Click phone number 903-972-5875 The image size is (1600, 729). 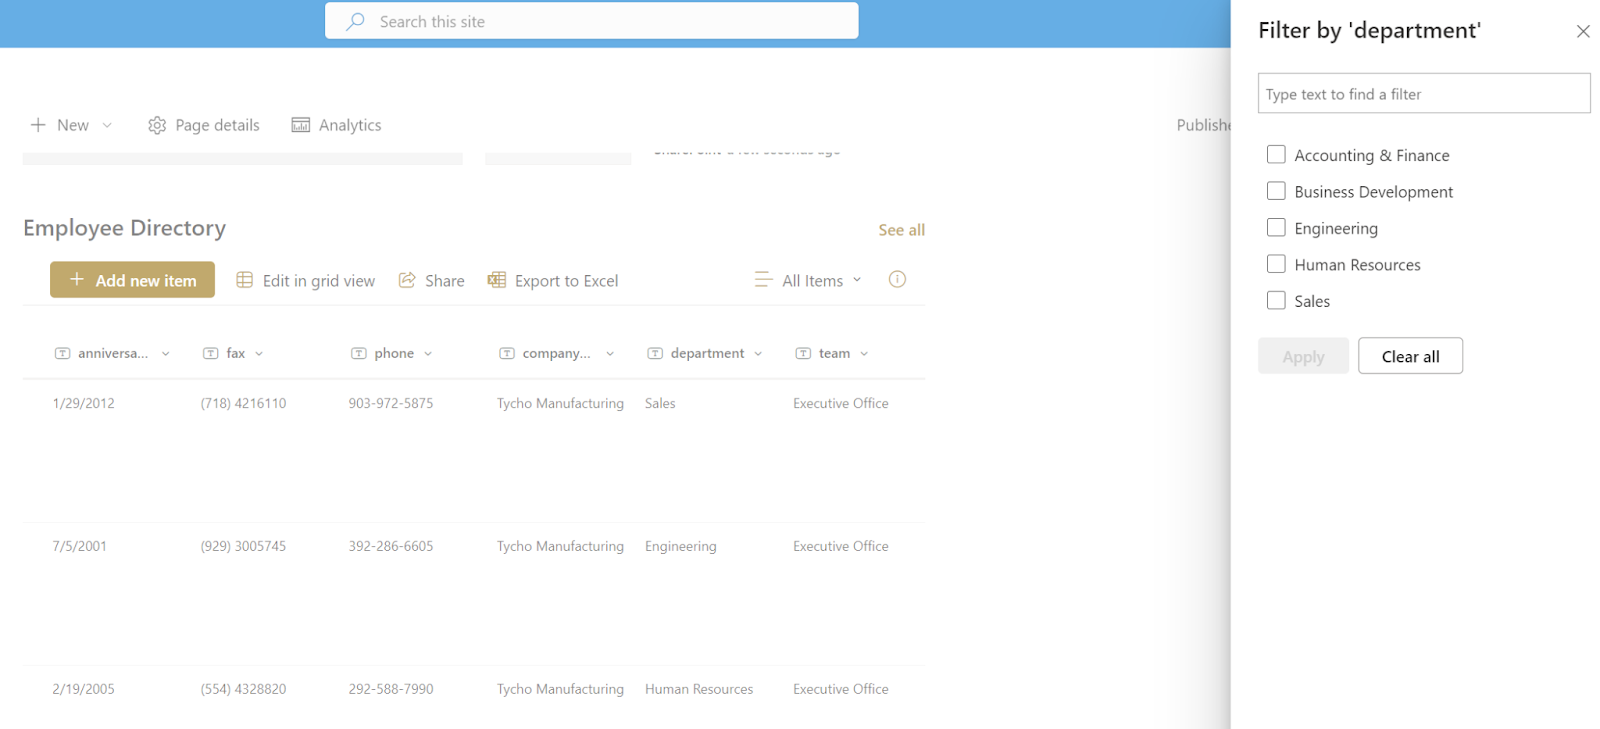coord(391,403)
